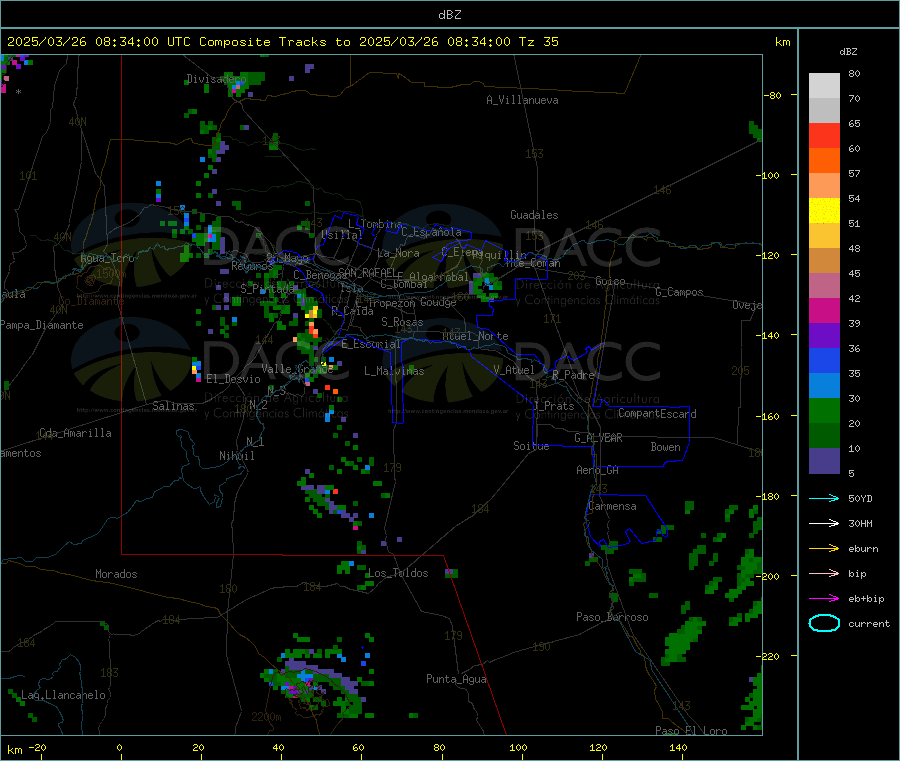The width and height of the screenshot is (900, 761).
Task: Pick the dark green 10-20 dBZ swatch
Action: tap(824, 436)
